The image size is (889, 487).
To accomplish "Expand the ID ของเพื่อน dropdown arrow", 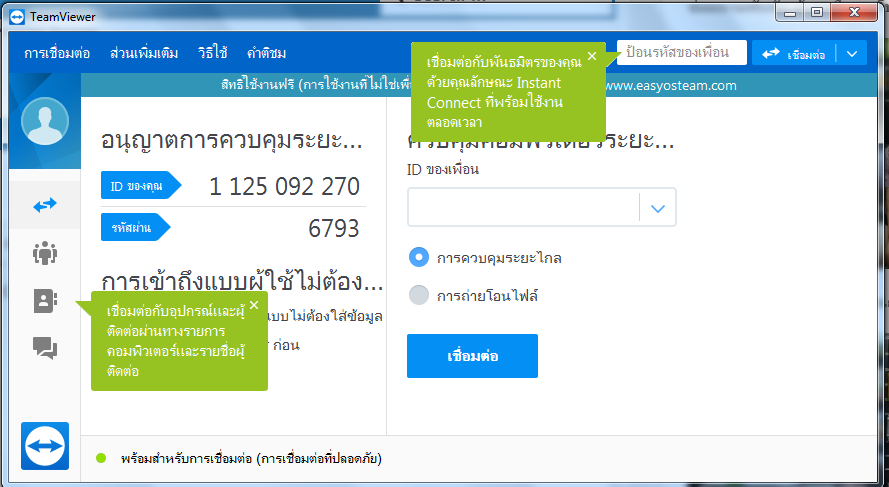I will point(658,208).
